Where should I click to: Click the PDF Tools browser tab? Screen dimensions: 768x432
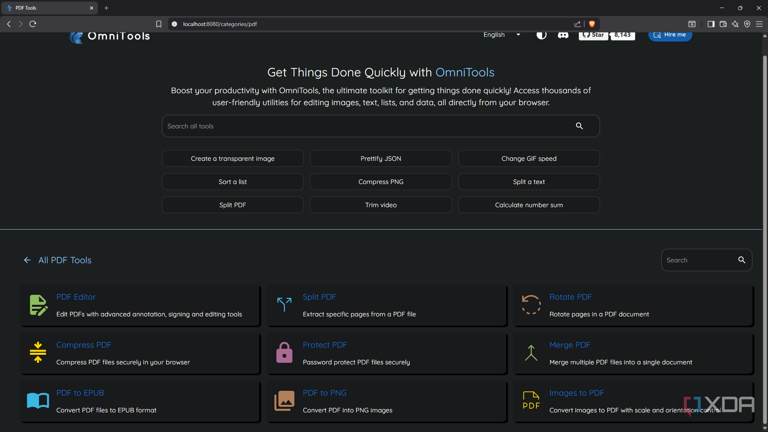(49, 8)
